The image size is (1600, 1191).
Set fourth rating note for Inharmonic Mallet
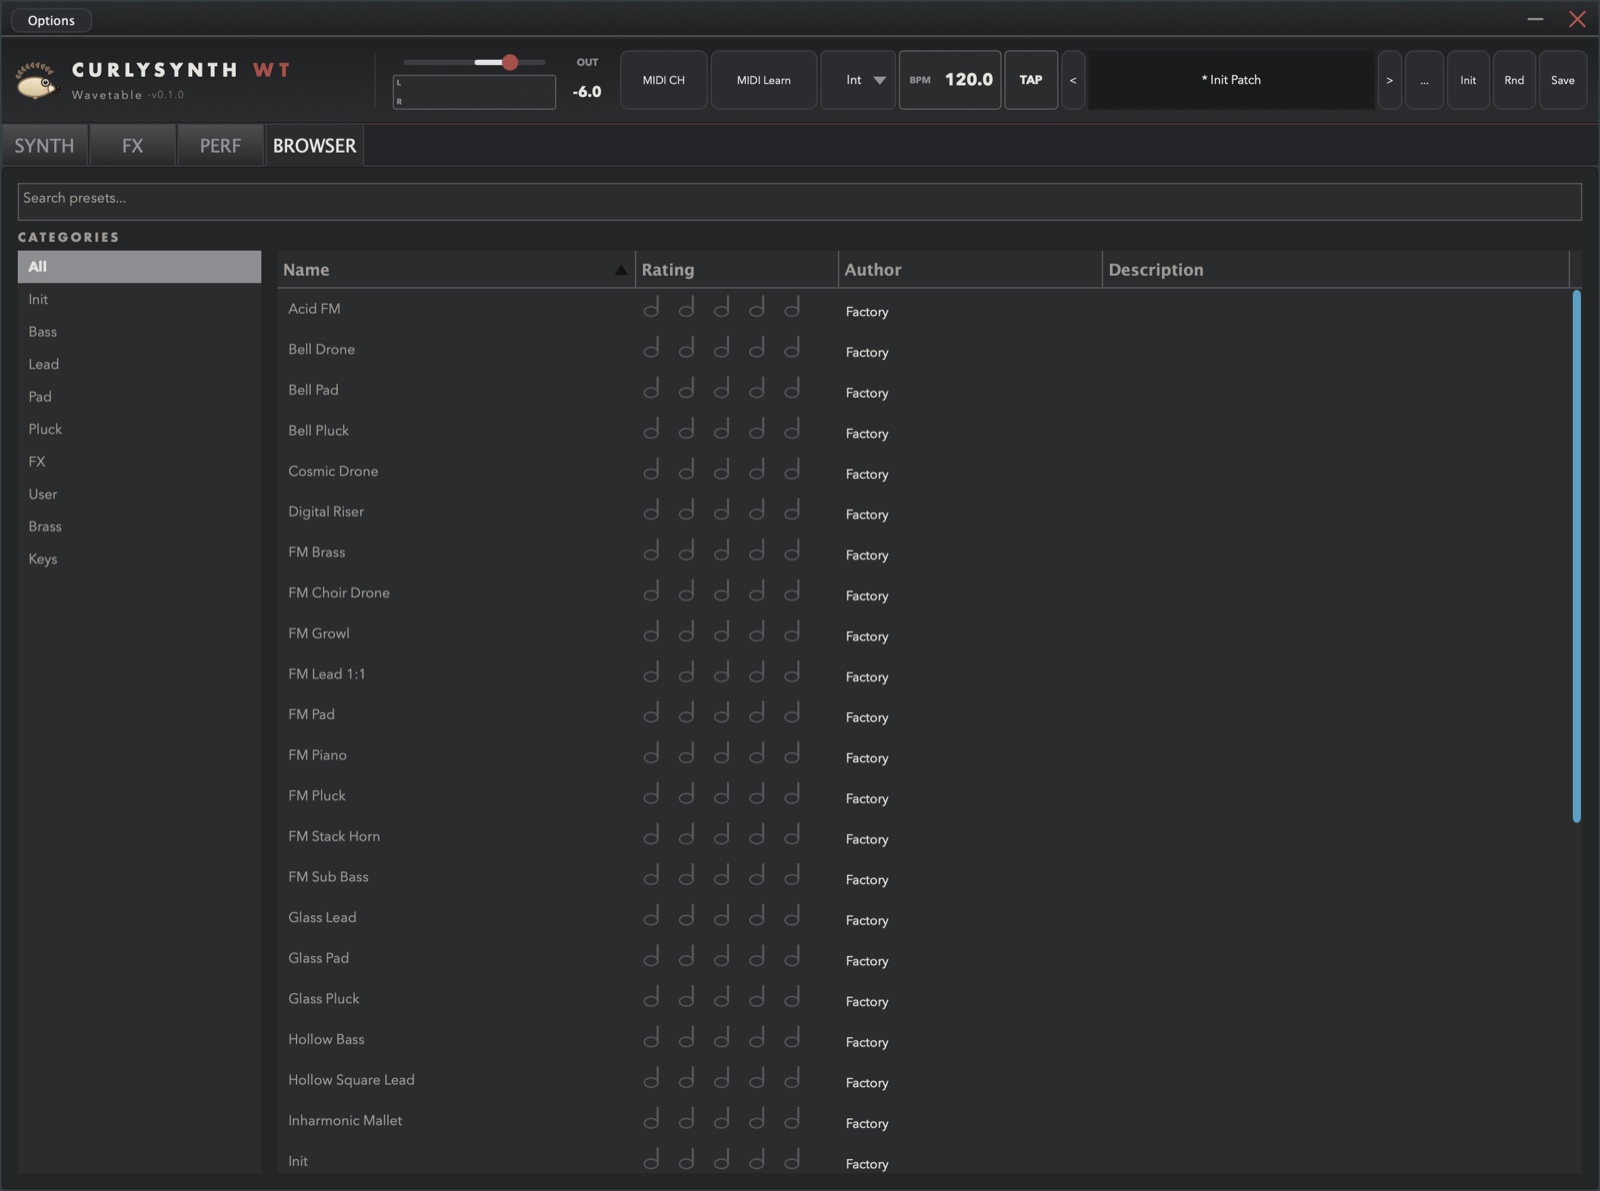pos(757,1119)
